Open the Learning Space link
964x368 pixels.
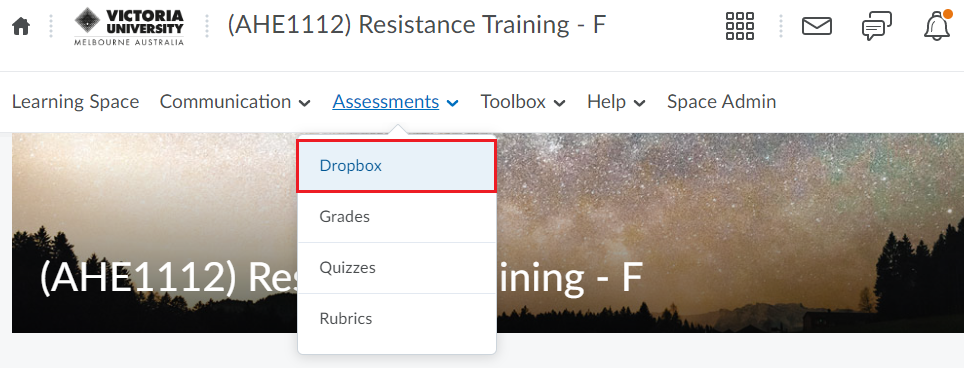[x=76, y=102]
